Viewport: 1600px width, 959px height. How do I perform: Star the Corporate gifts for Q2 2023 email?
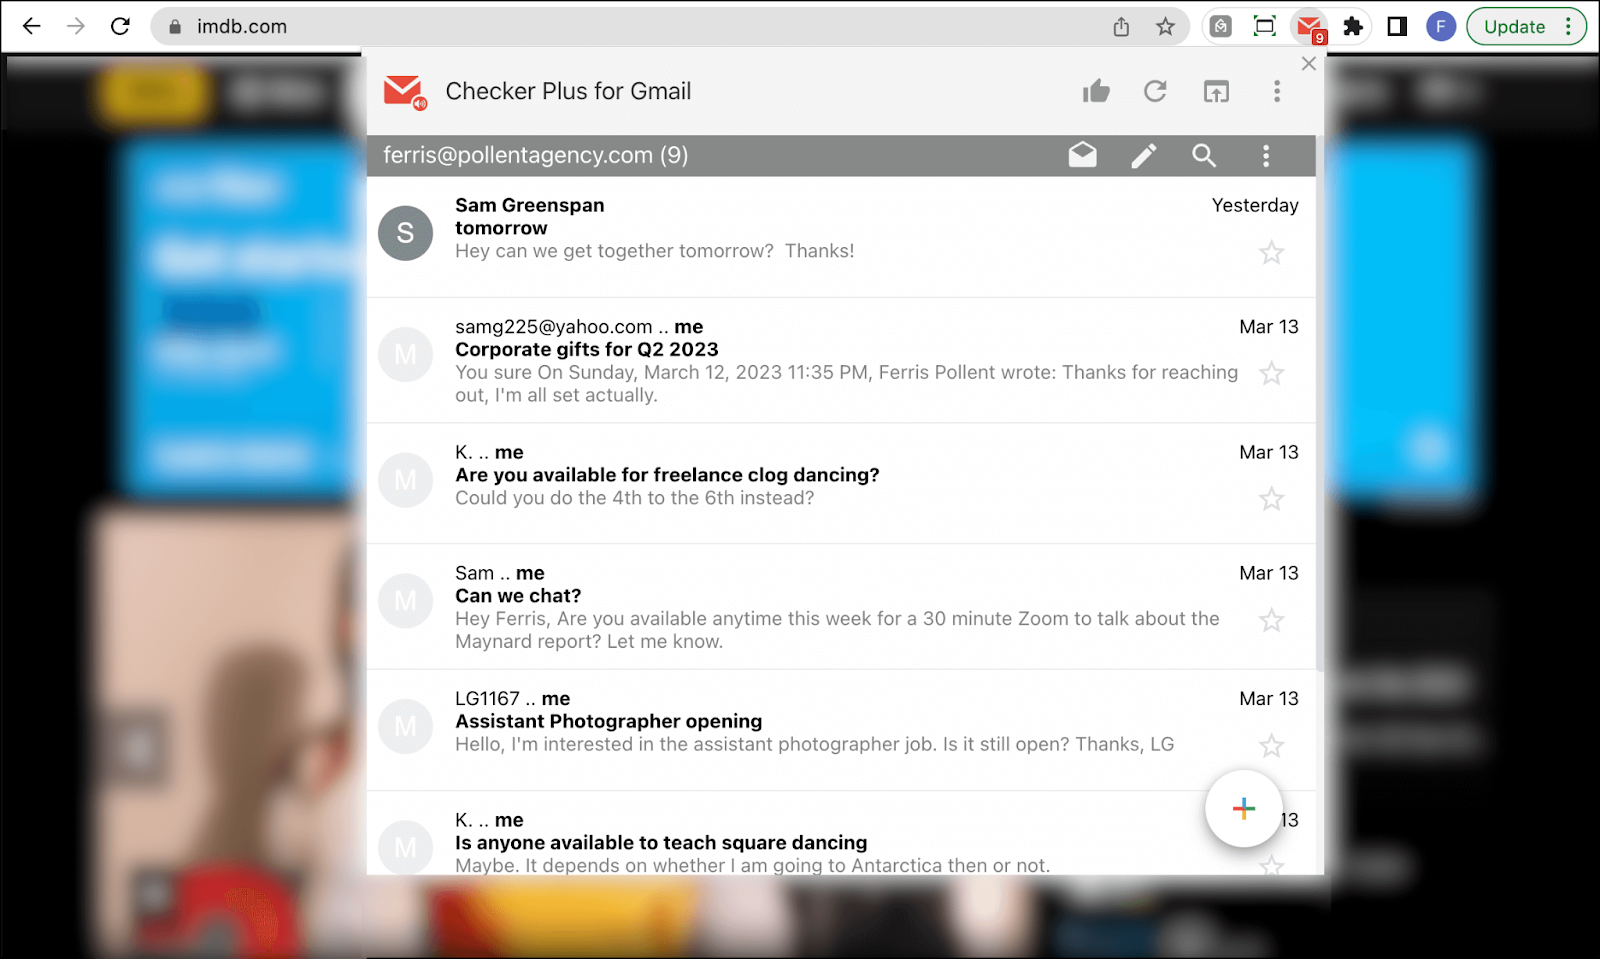click(1271, 374)
